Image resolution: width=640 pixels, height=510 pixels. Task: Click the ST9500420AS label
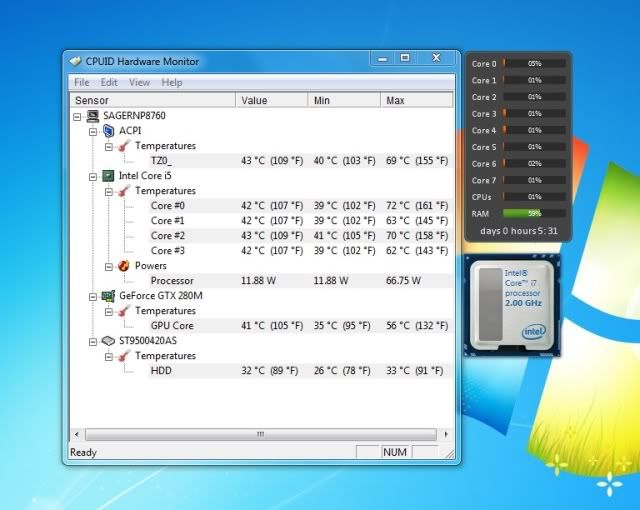(148, 341)
